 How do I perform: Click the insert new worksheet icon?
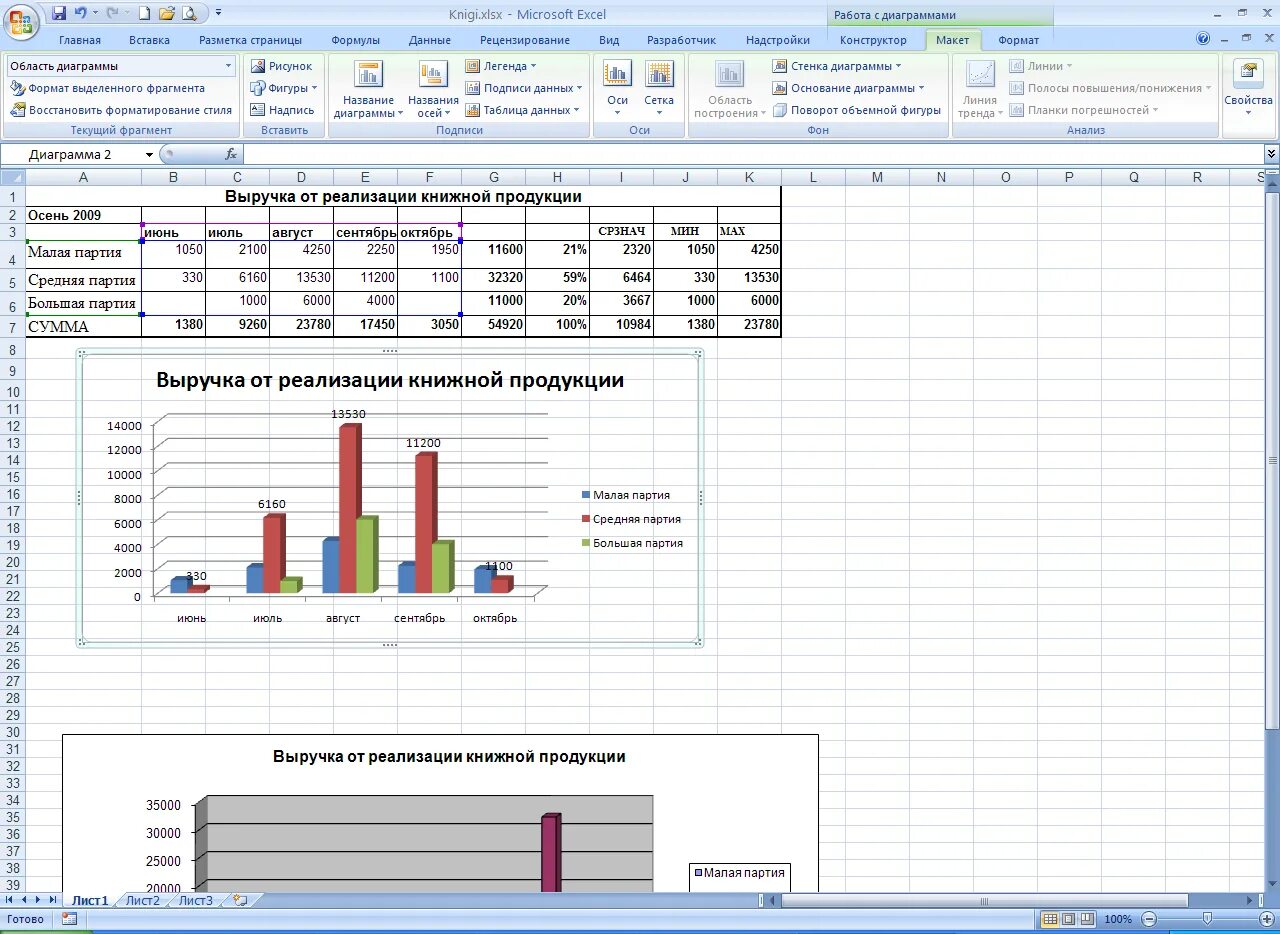240,900
